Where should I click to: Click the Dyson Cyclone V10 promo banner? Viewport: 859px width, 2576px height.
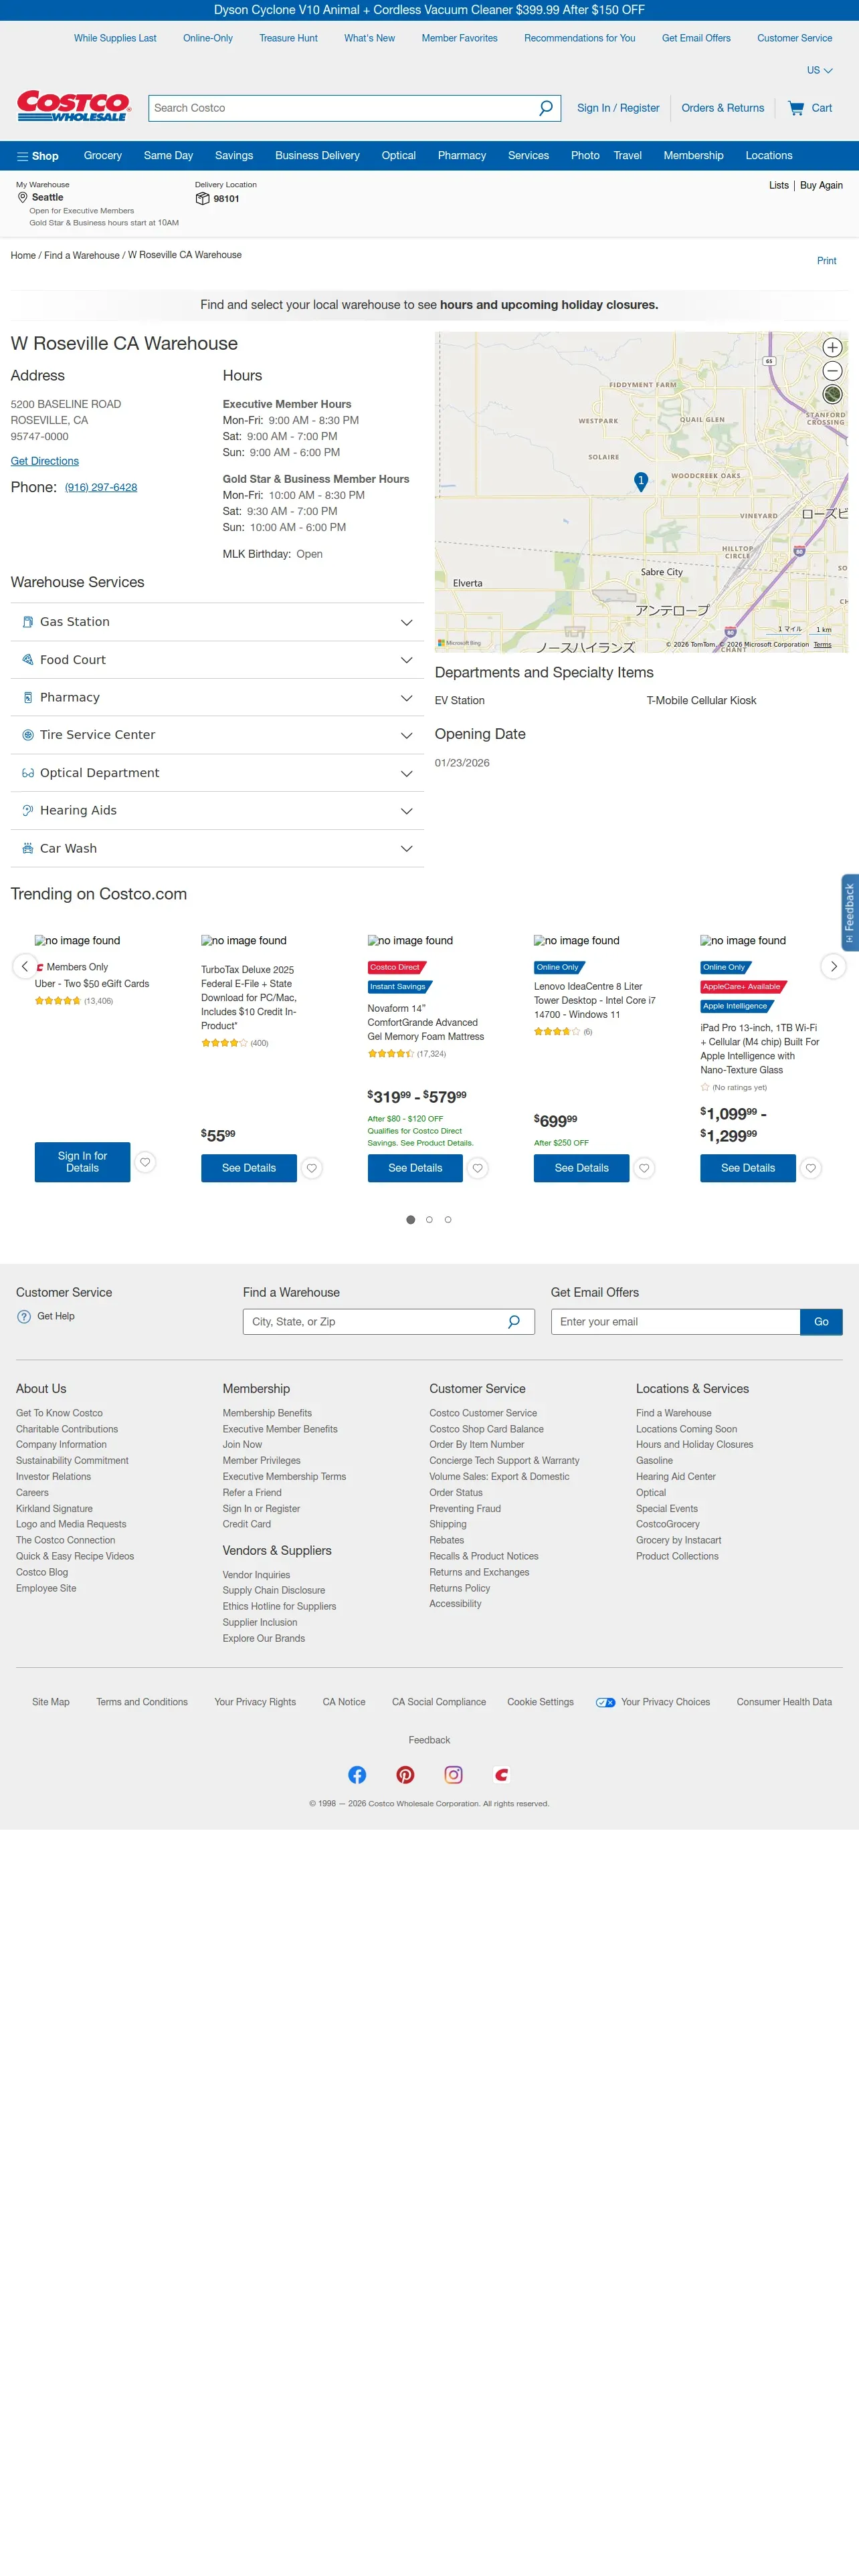point(429,10)
